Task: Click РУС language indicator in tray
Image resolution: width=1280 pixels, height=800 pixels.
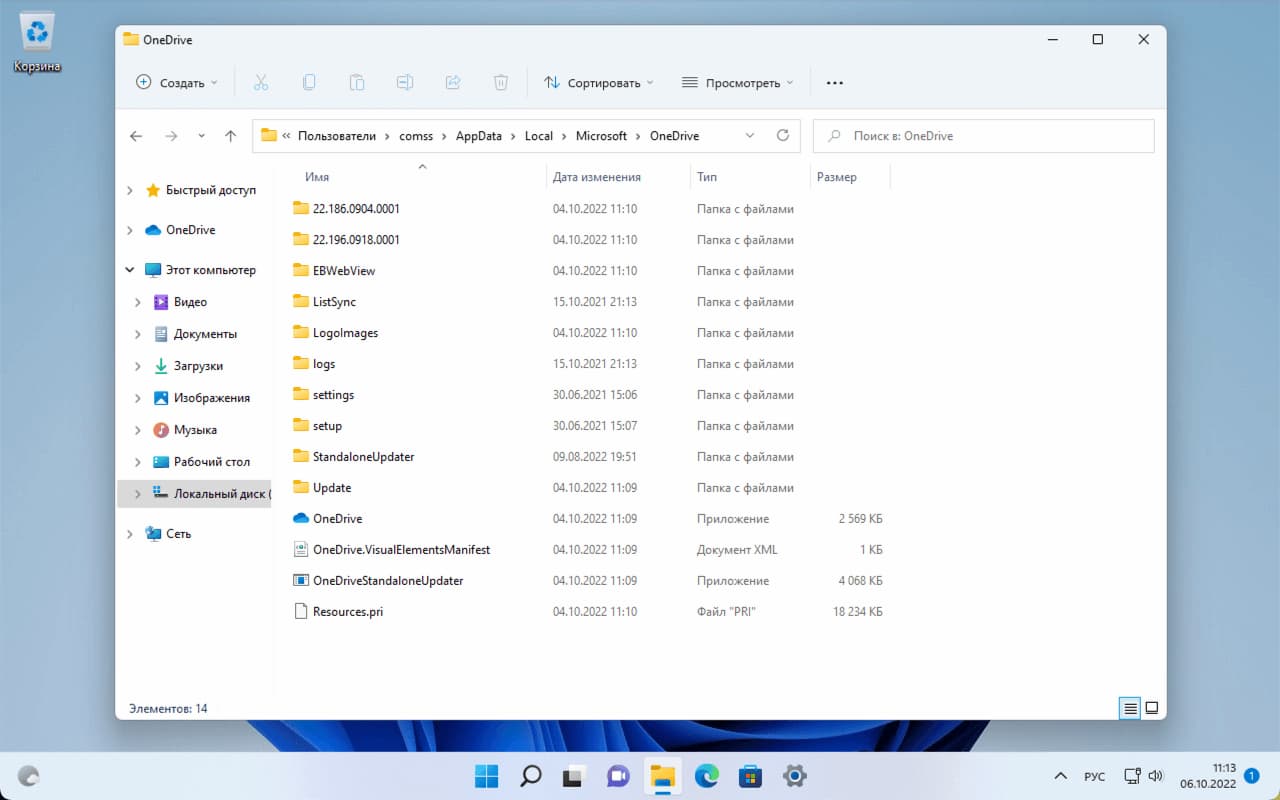Action: point(1095,776)
